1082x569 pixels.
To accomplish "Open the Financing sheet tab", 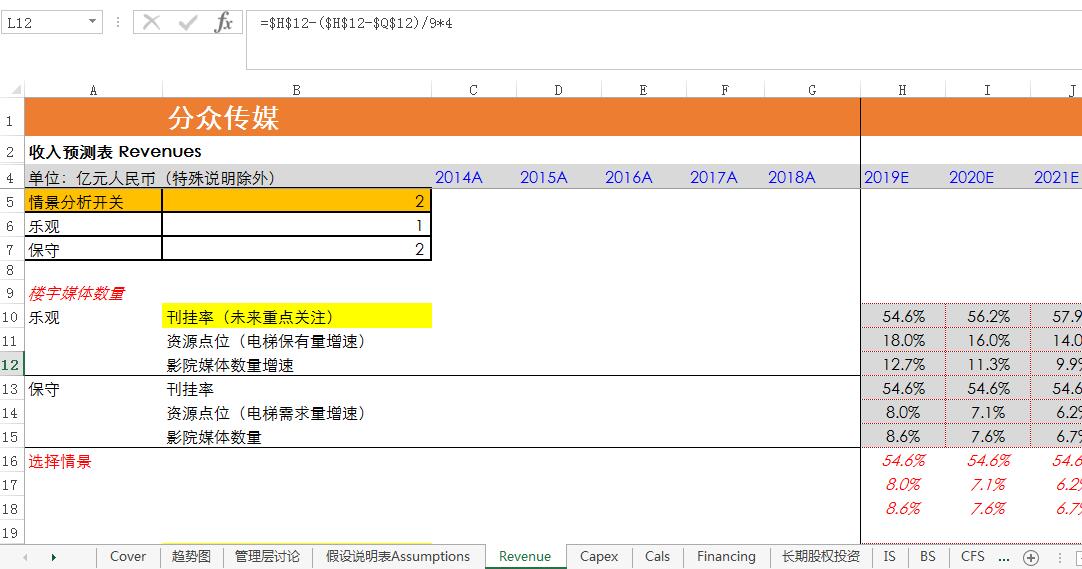I will [726, 557].
